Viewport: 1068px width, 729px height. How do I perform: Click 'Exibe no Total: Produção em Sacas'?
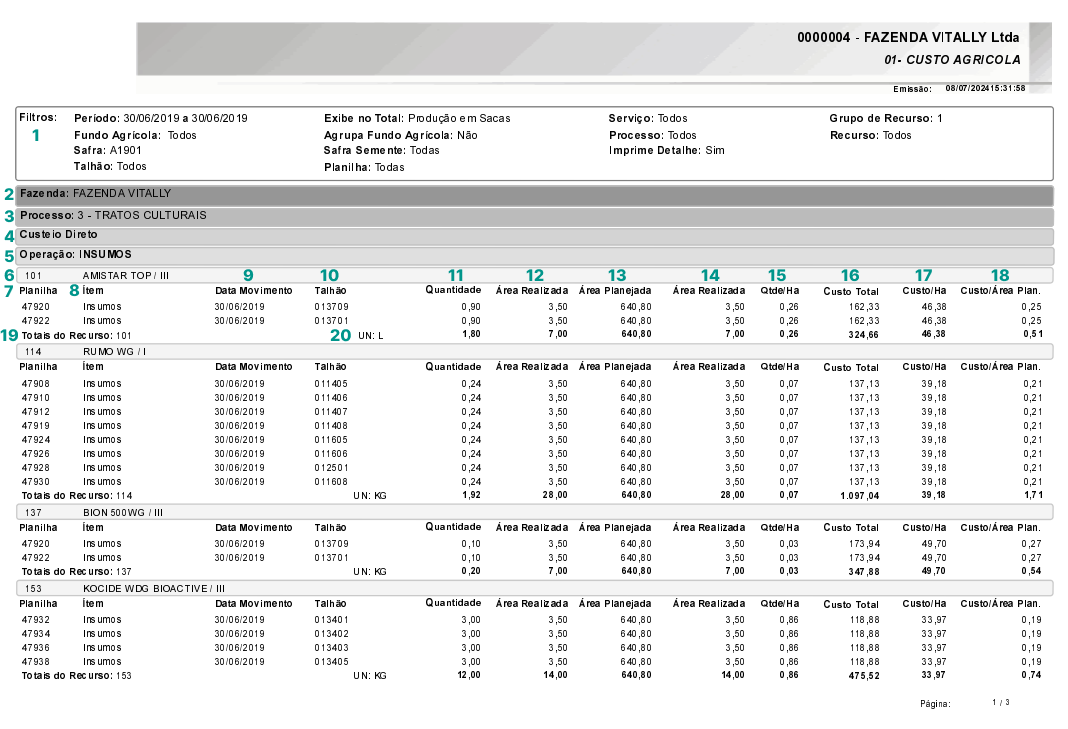pos(417,119)
